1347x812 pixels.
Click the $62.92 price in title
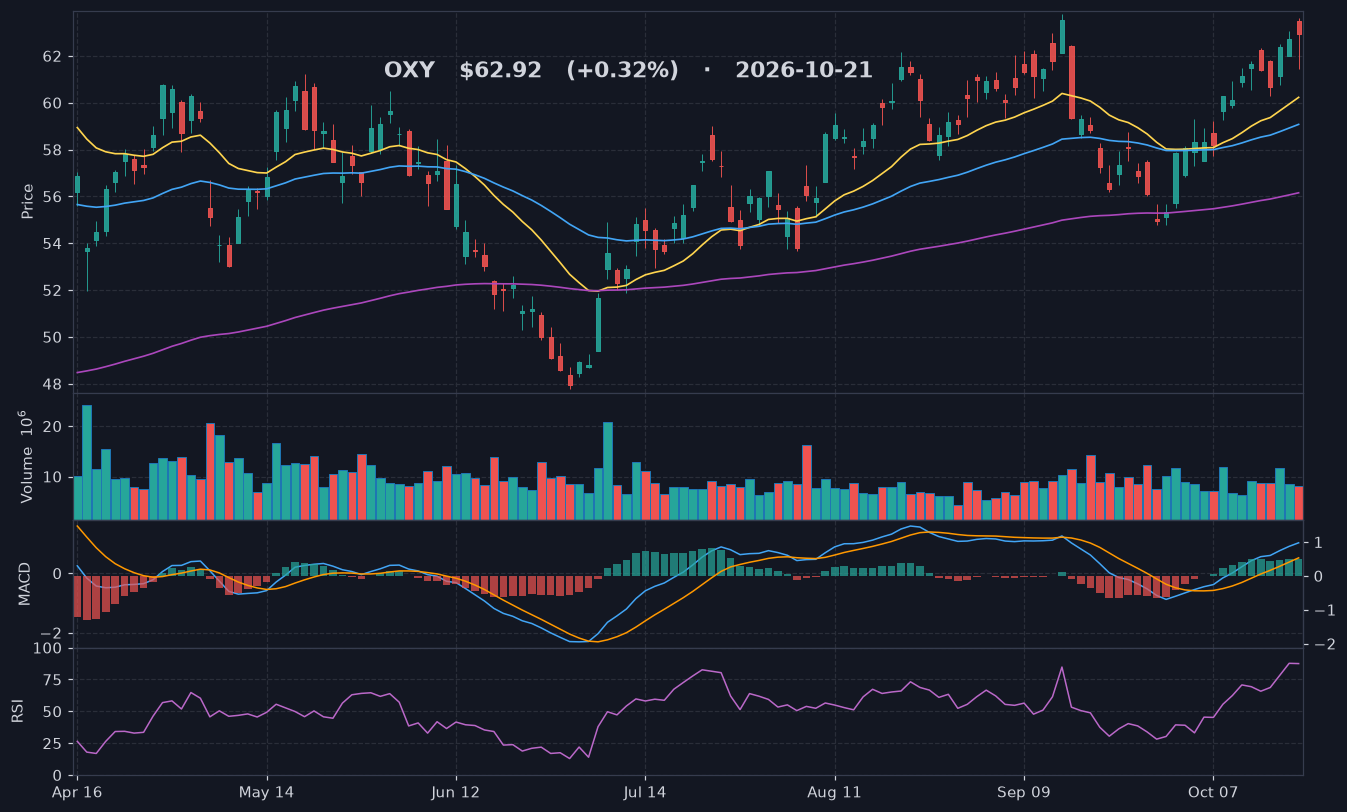(500, 70)
